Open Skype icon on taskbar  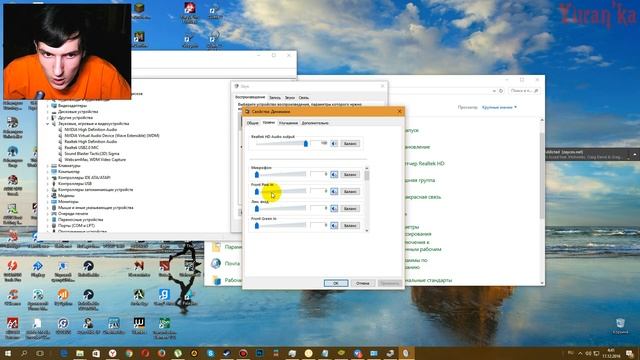tap(211, 353)
